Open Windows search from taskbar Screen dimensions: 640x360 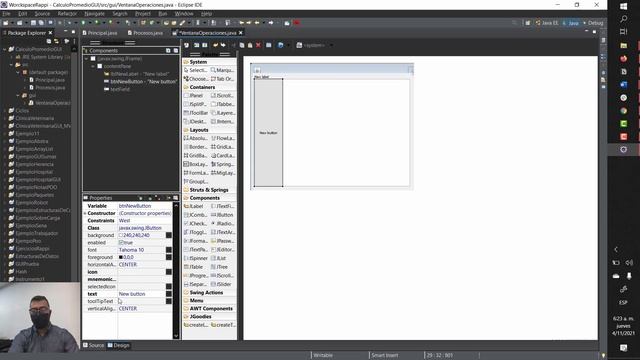pyautogui.click(x=623, y=19)
